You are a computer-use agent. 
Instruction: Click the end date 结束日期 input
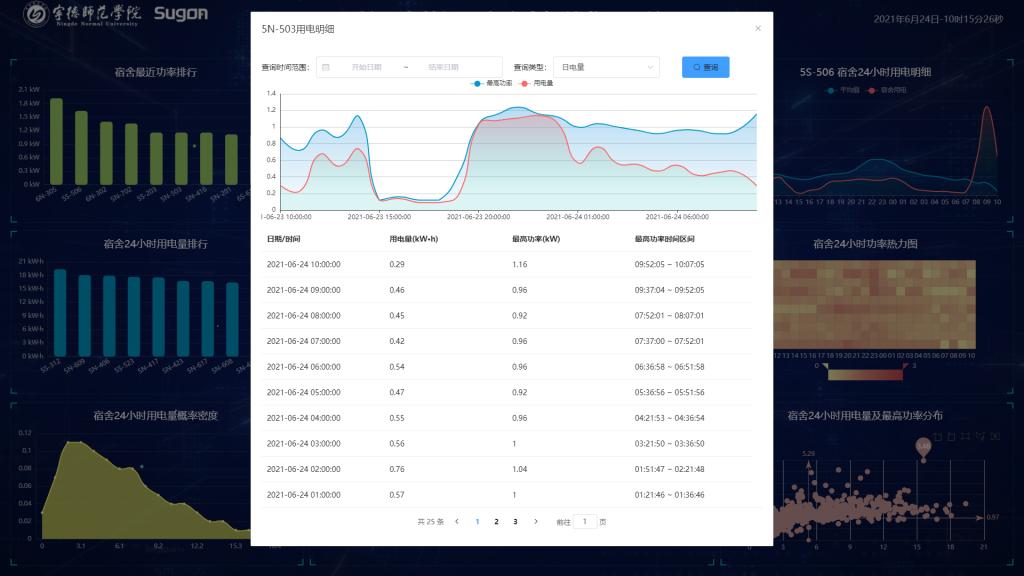443,67
